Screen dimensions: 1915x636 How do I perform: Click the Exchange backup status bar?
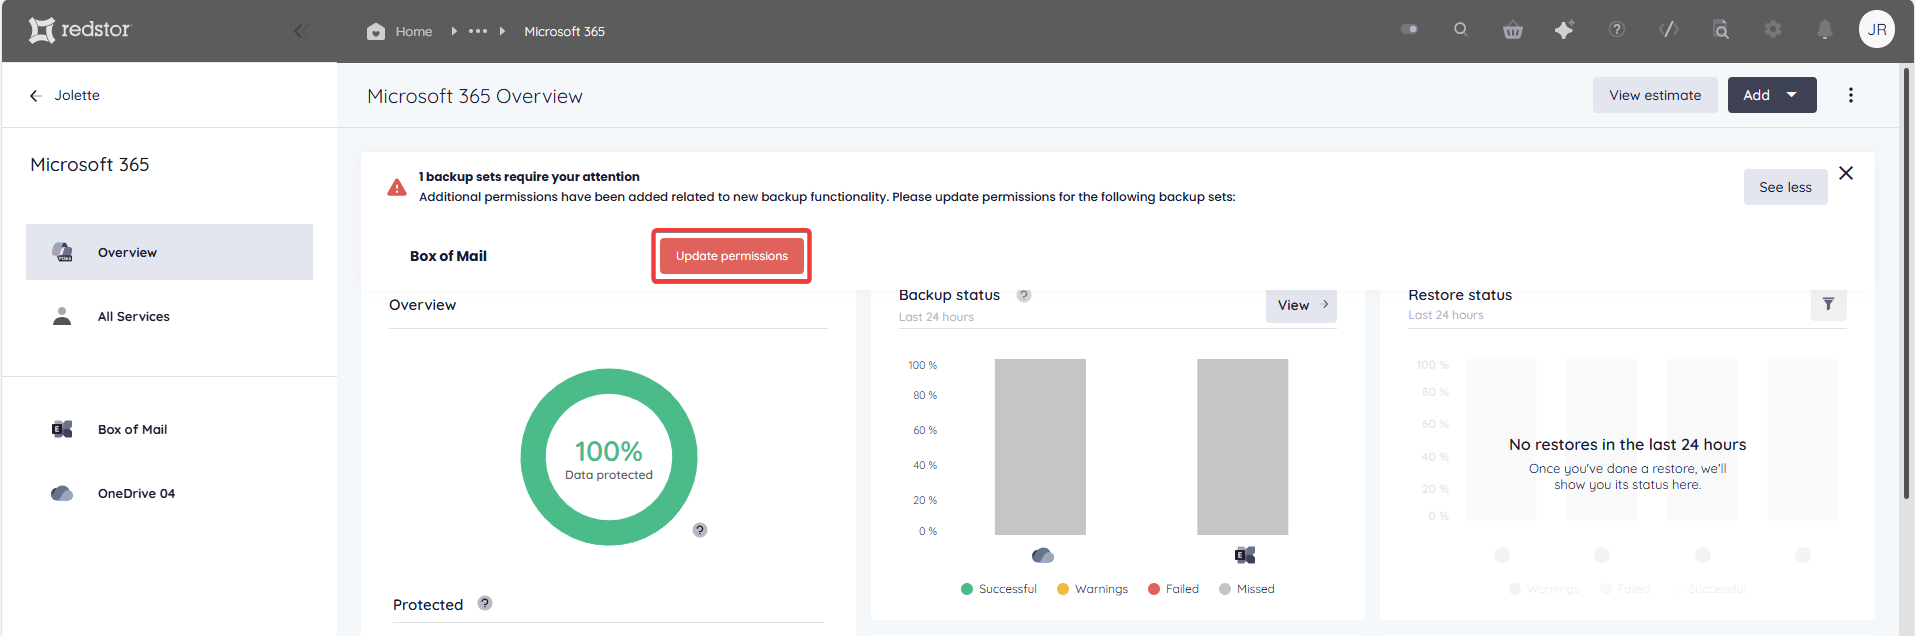1243,446
